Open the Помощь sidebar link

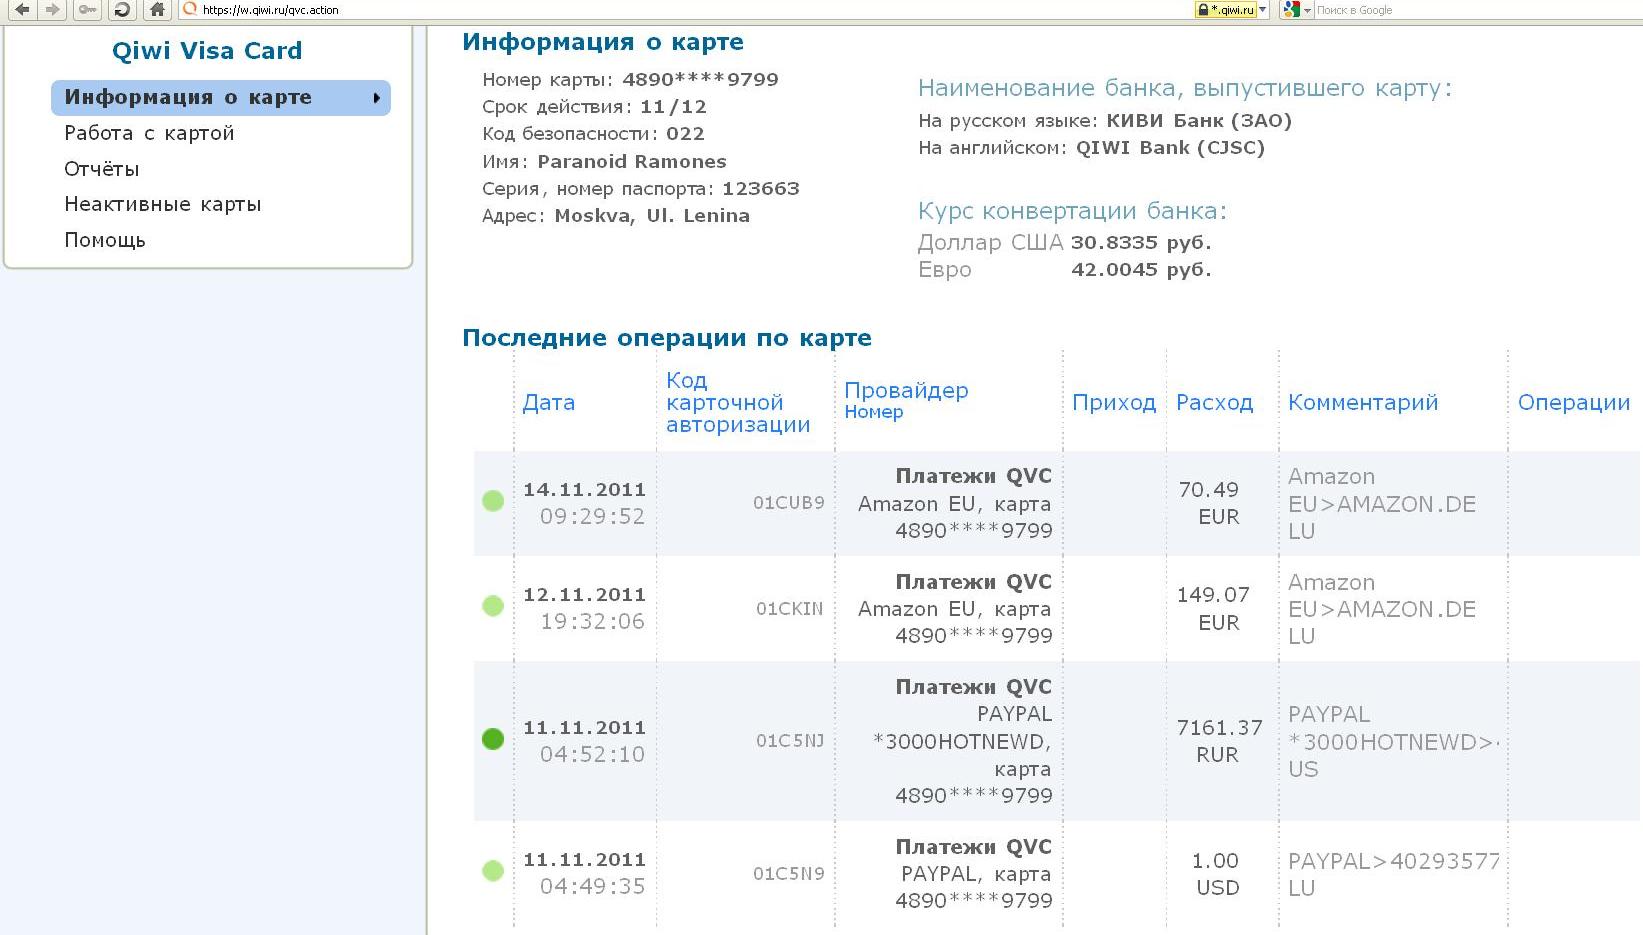(x=105, y=240)
